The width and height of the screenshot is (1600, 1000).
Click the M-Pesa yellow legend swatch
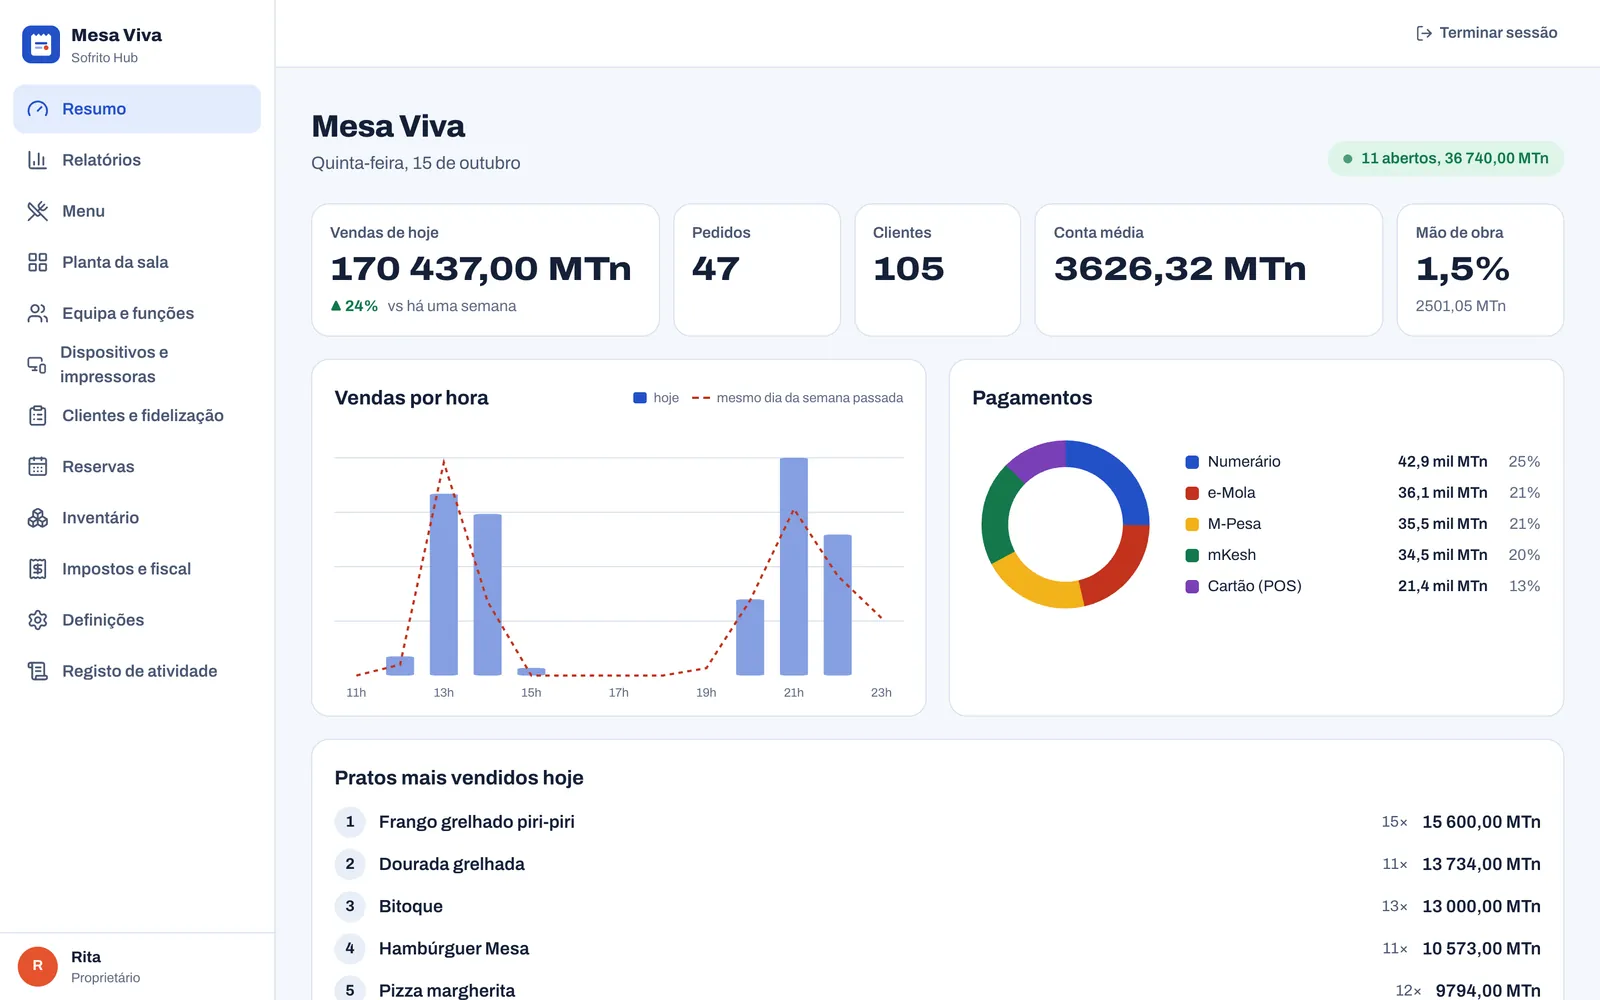(x=1192, y=524)
